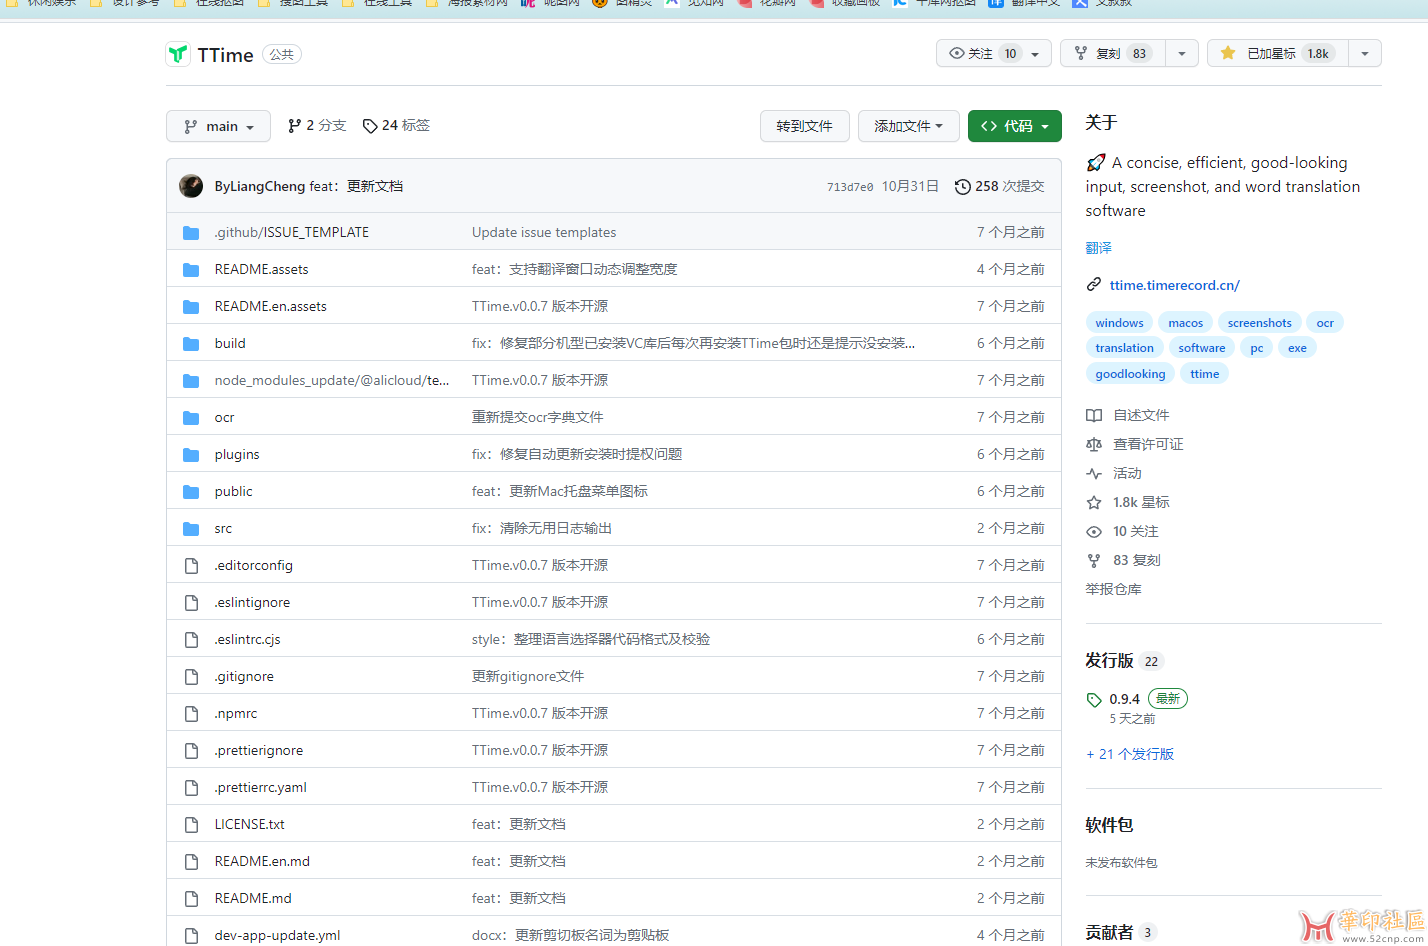Open the .eslintignore file
Screen dimensions: 1428x946
pos(252,602)
